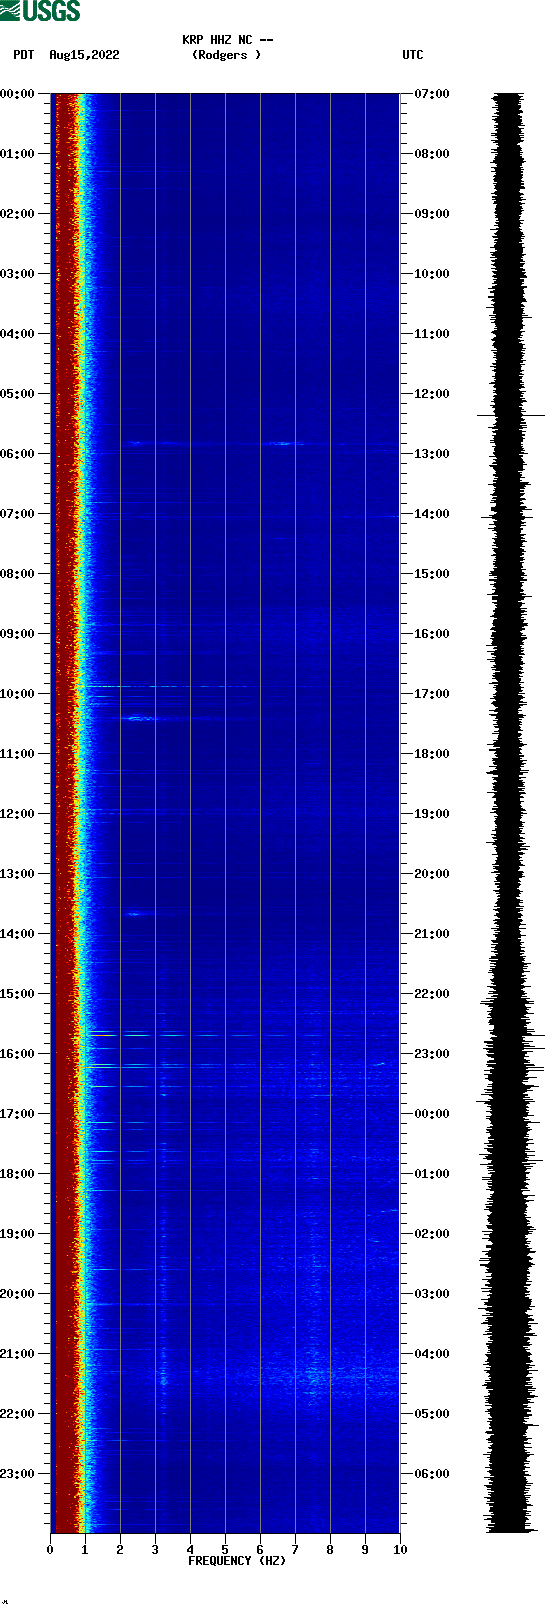Image resolution: width=552 pixels, height=1613 pixels.
Task: Click the 14:00 UTC time label
Action: 432,514
